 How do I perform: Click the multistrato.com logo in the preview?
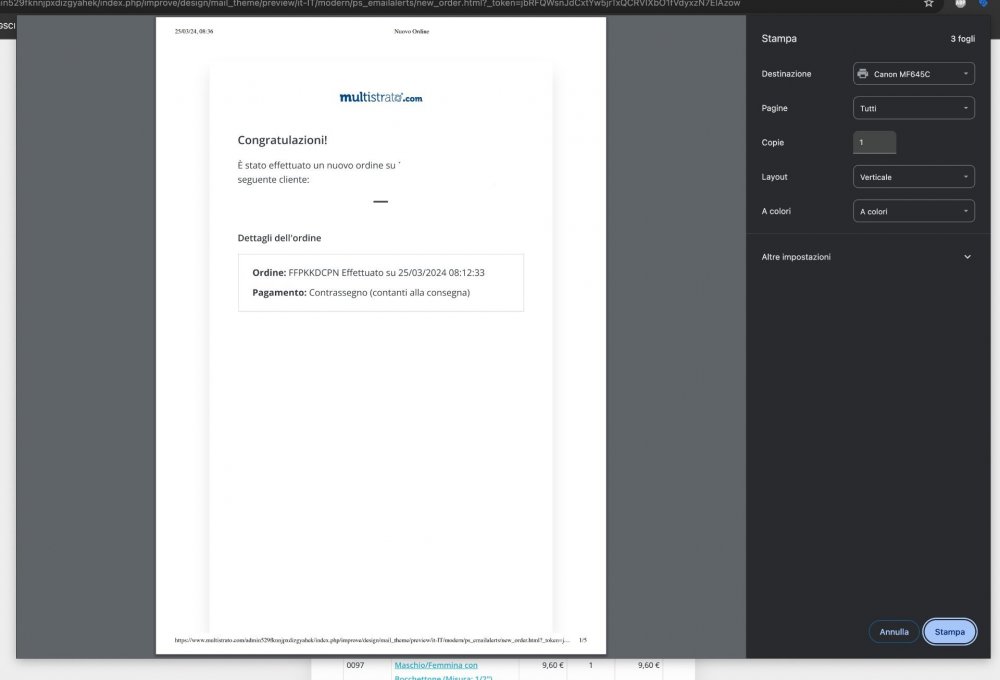coord(380,98)
